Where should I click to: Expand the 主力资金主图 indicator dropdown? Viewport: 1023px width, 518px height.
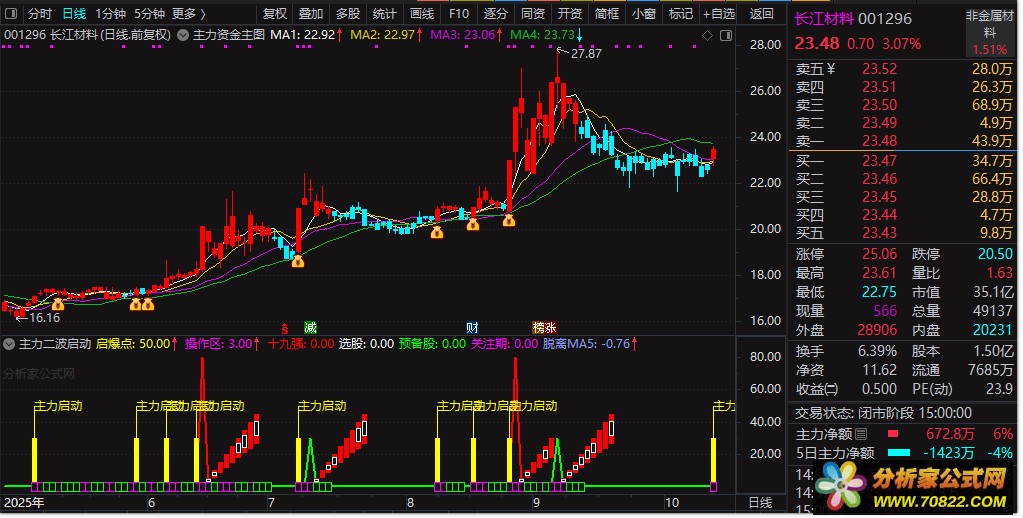pos(183,35)
